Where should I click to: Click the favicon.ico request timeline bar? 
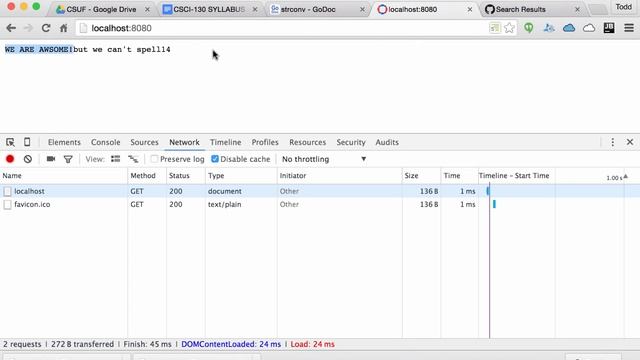[494, 204]
